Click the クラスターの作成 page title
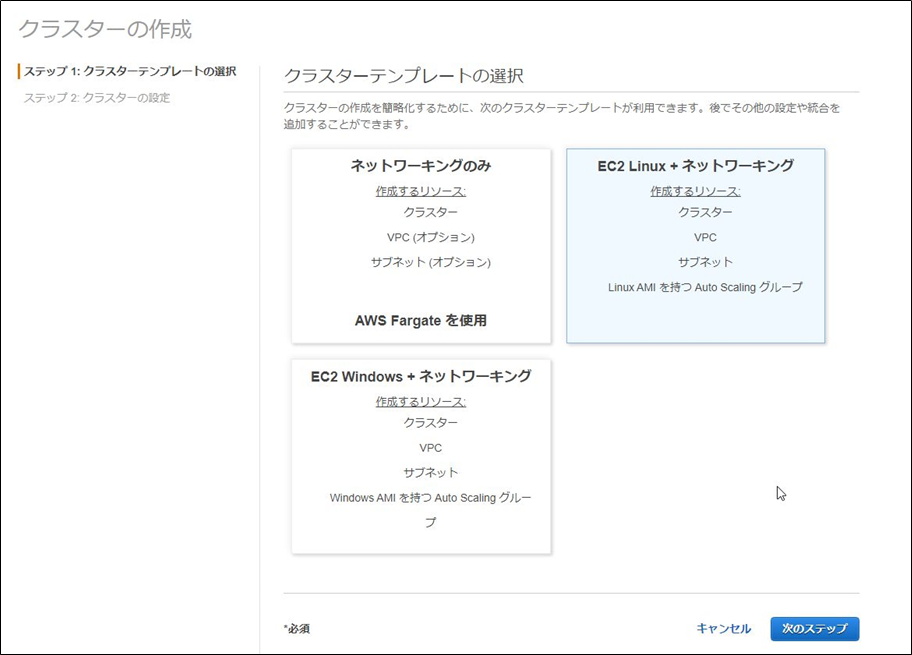This screenshot has width=912, height=655. pos(105,29)
